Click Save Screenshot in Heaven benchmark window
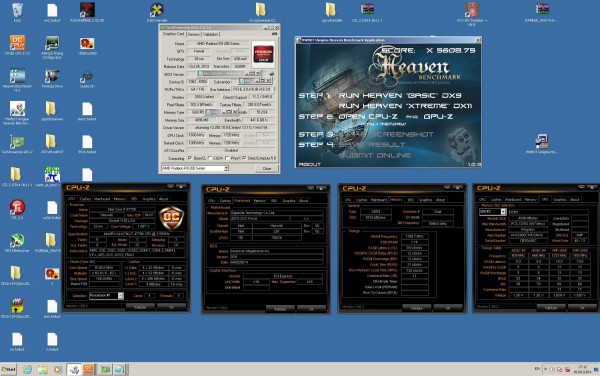Screen dimensions: 600x376 click(x=387, y=135)
